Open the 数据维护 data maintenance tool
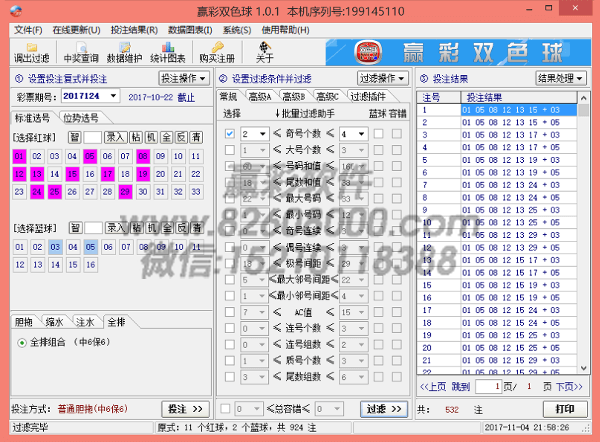 [x=124, y=52]
